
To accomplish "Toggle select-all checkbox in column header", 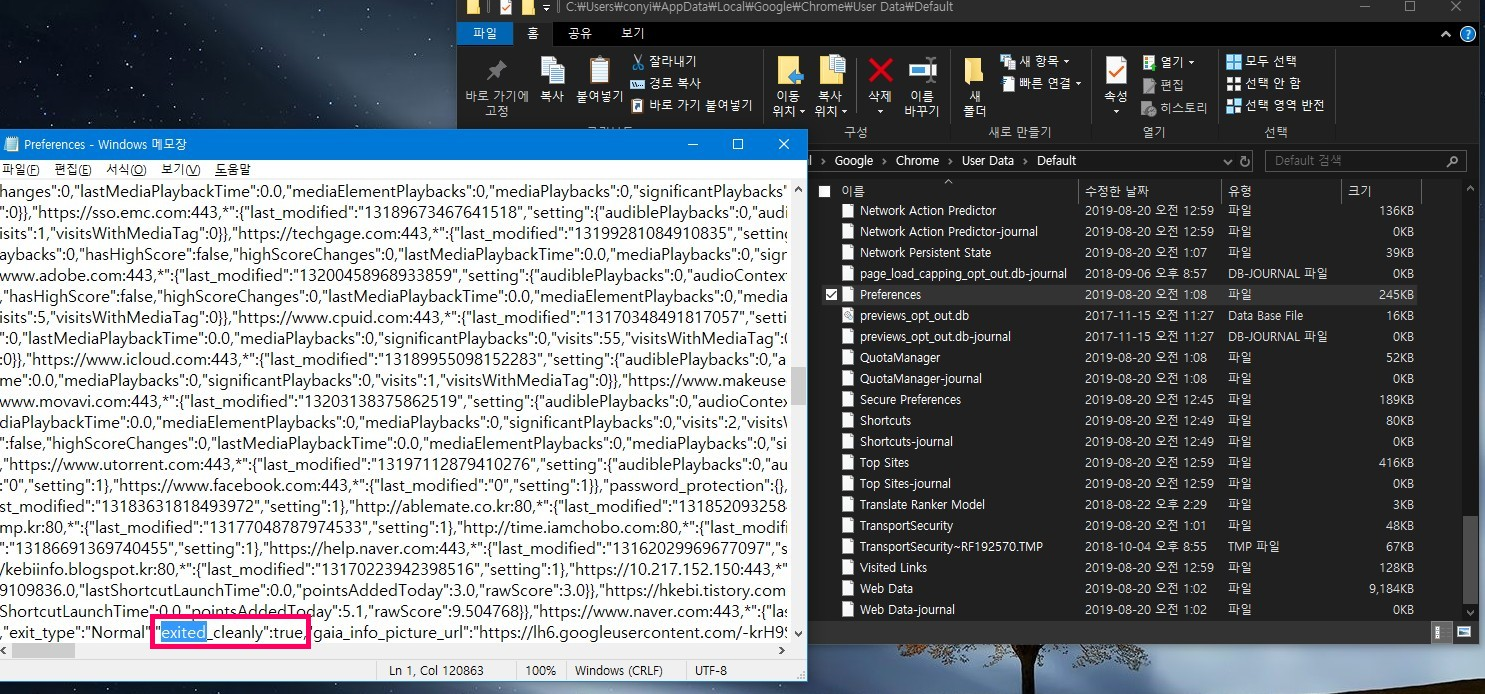I will [824, 190].
